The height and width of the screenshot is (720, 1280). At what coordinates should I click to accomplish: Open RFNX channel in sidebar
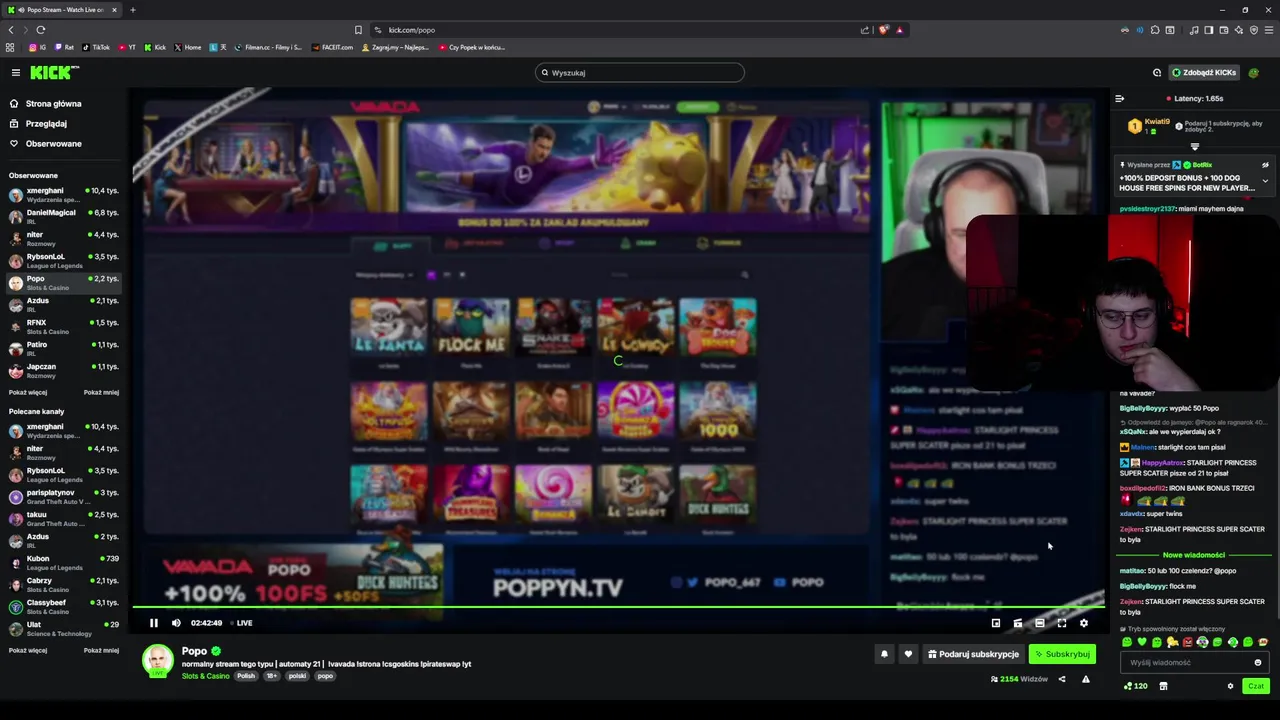tap(63, 326)
